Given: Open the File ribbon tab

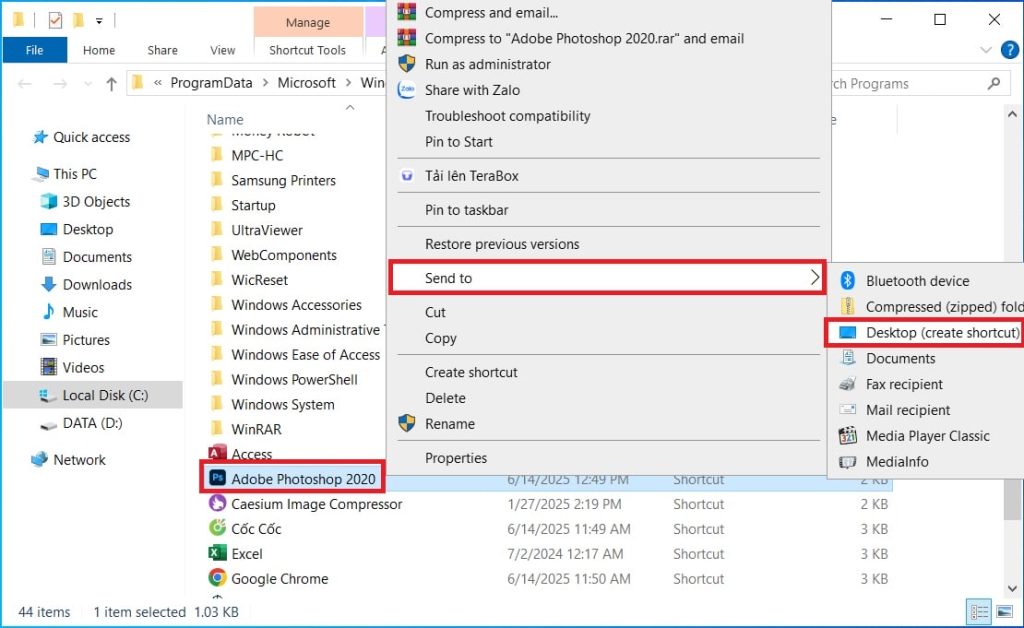Looking at the screenshot, I should click(35, 50).
